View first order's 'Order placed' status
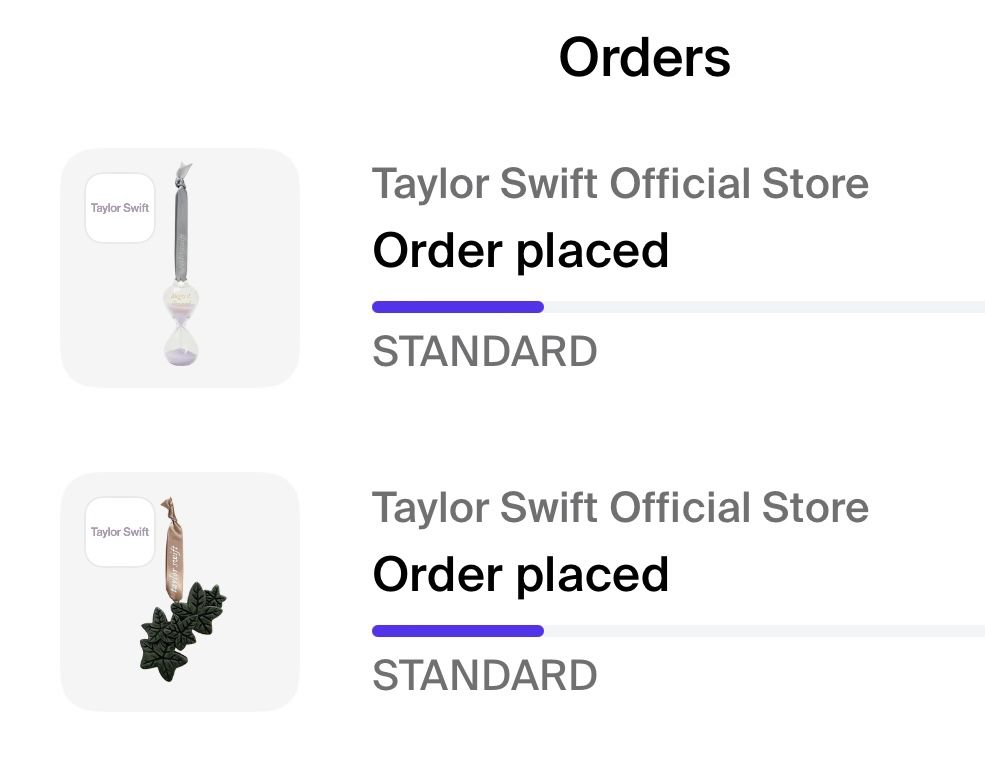This screenshot has width=985, height=776. pyautogui.click(x=520, y=251)
